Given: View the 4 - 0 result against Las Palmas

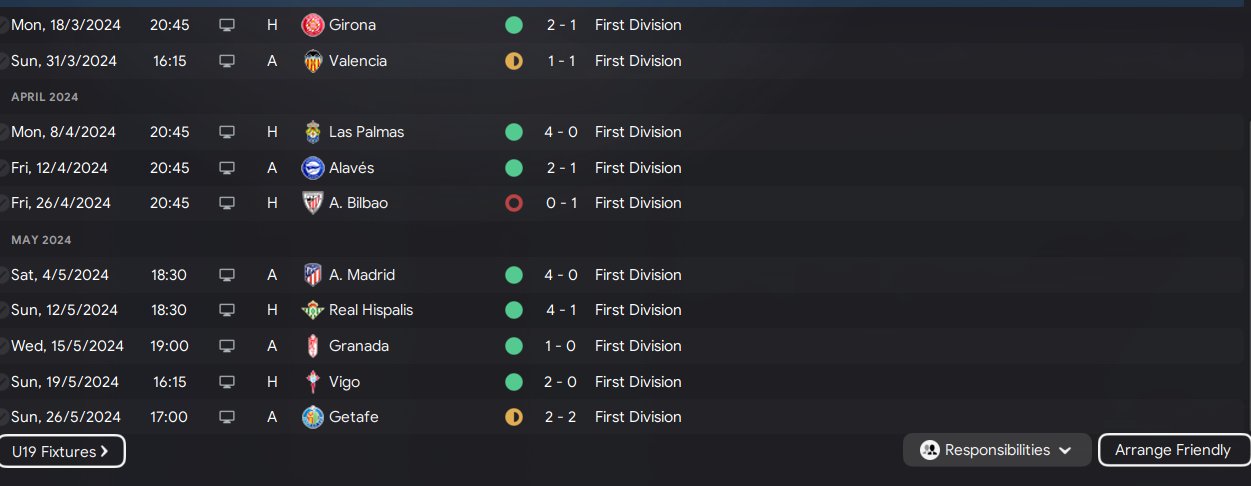Looking at the screenshot, I should click(560, 132).
